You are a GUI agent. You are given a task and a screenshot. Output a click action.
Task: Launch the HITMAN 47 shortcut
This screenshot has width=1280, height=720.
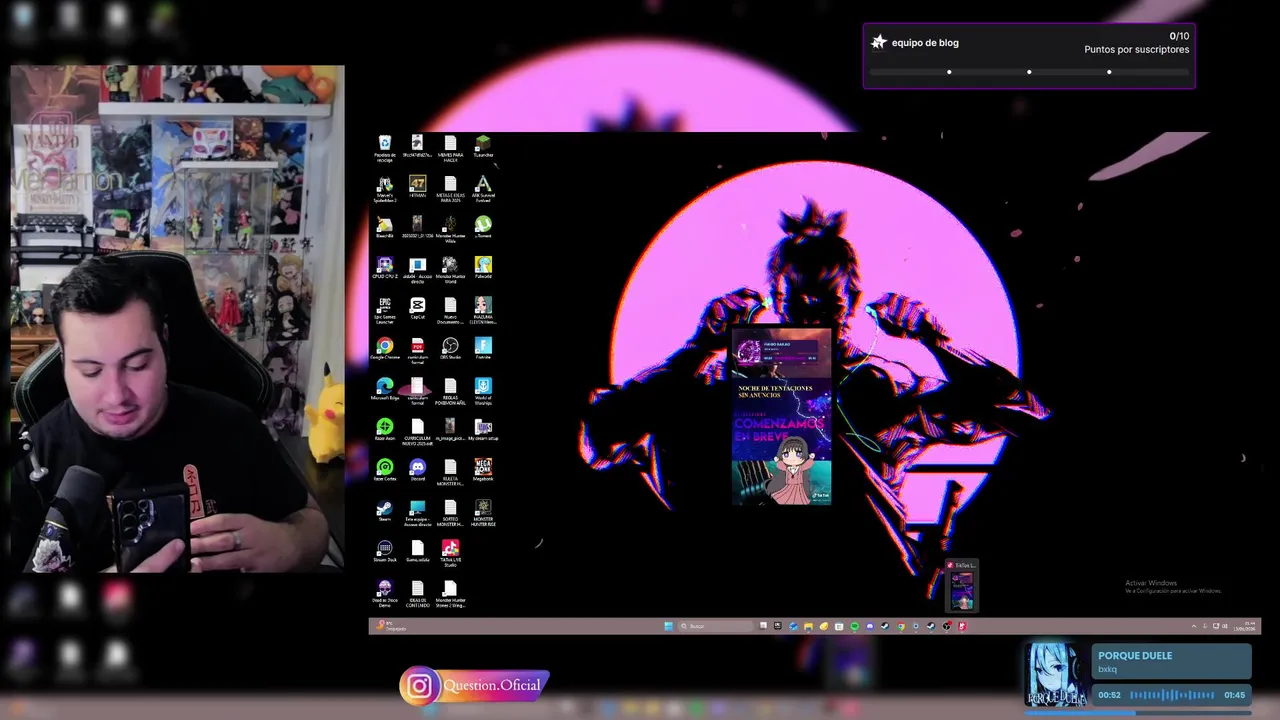(x=417, y=188)
